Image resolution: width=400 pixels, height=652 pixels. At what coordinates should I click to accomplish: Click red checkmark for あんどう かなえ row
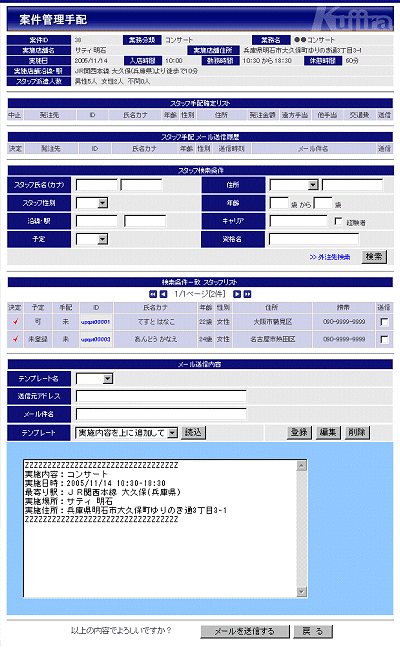pos(15,339)
